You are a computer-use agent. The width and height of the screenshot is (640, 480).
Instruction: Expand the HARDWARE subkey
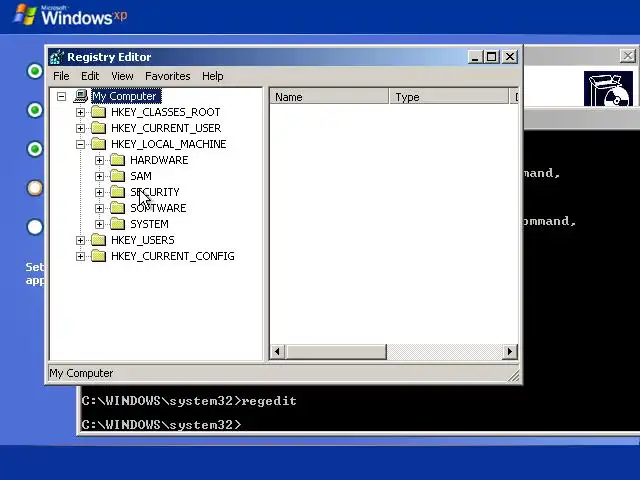click(x=99, y=160)
